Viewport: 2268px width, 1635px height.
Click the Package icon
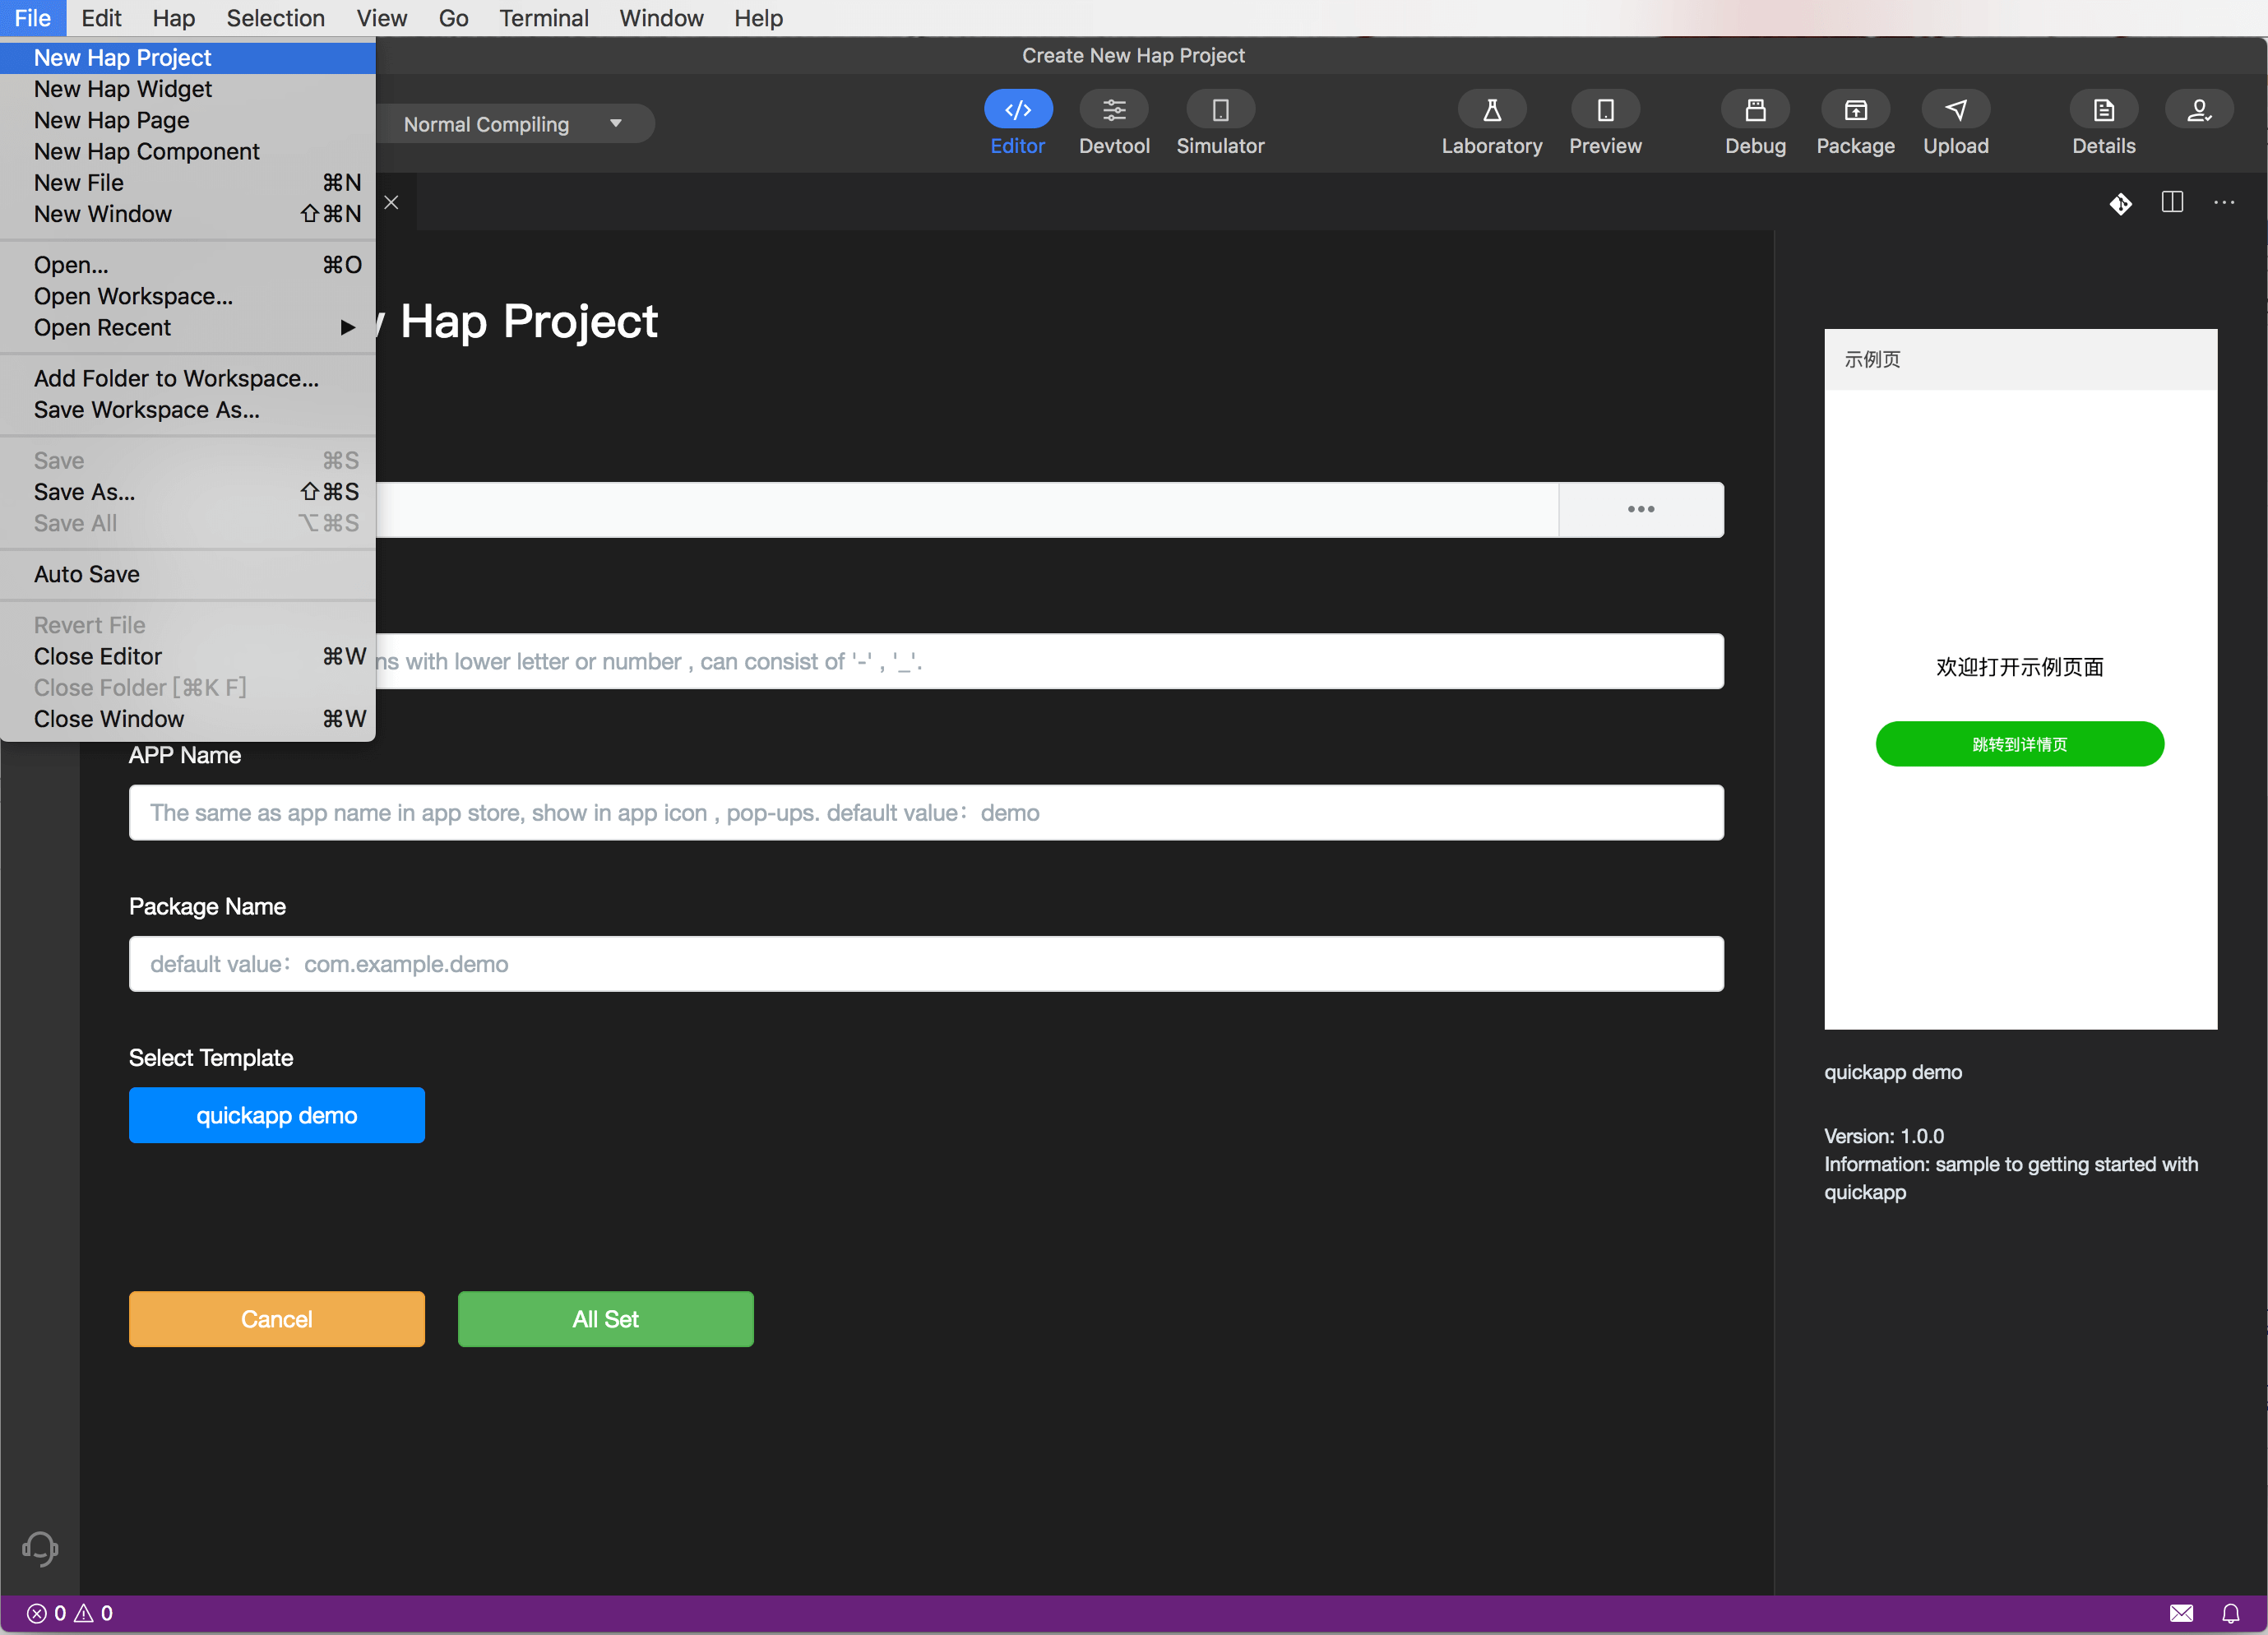point(1854,109)
